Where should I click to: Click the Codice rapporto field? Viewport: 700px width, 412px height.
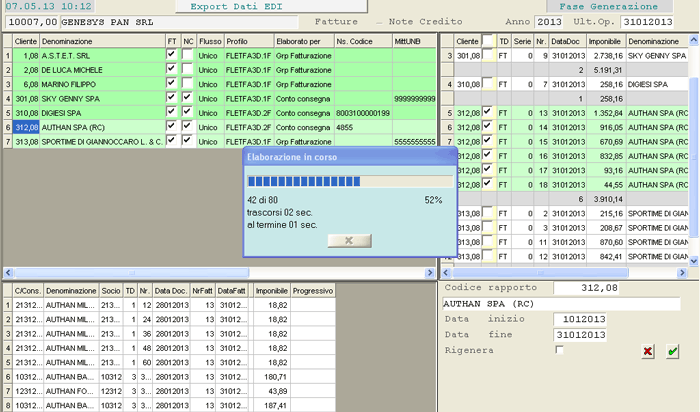587,288
